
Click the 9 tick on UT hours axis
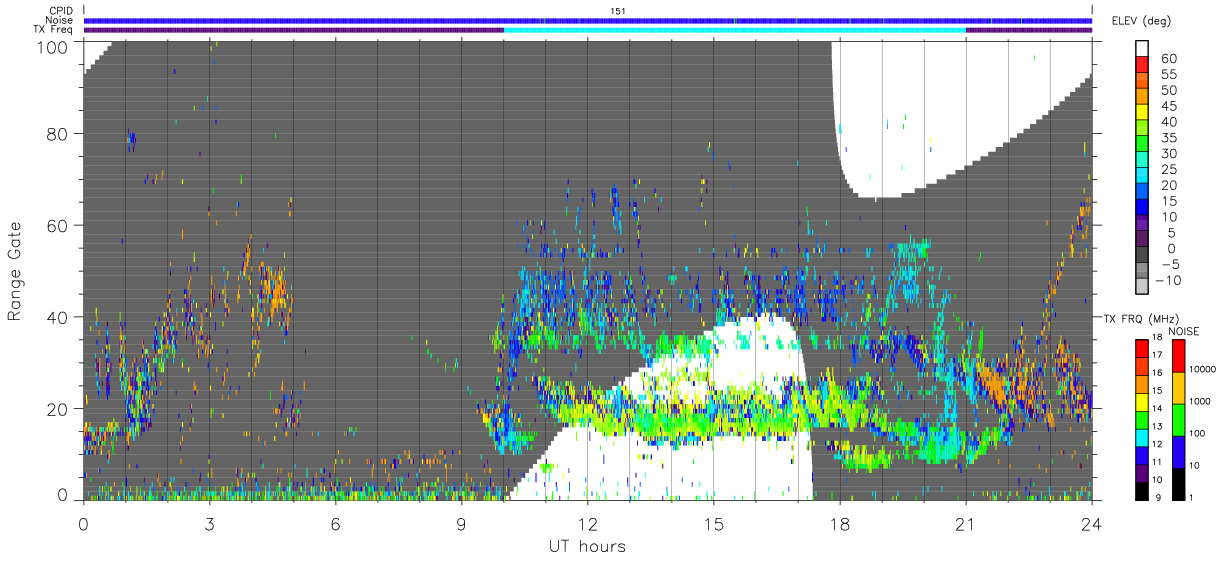pos(462,522)
